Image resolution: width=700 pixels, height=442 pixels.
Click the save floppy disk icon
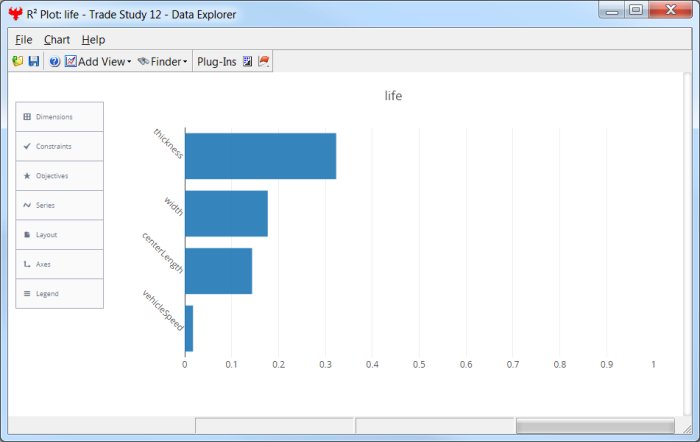click(x=33, y=62)
